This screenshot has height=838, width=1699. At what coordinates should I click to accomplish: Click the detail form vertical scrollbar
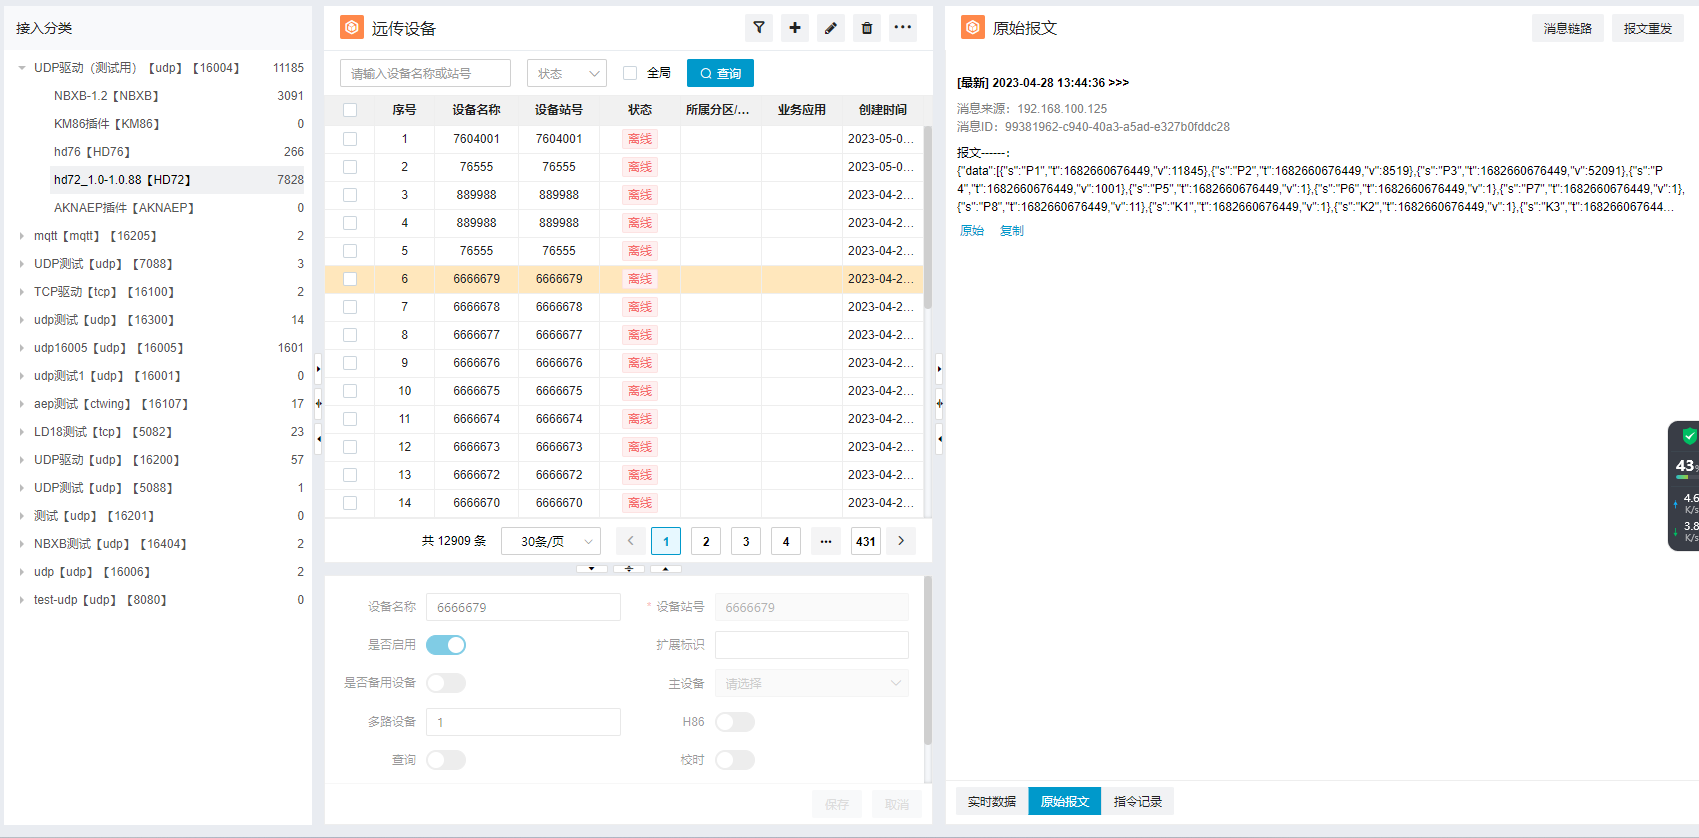(x=928, y=660)
